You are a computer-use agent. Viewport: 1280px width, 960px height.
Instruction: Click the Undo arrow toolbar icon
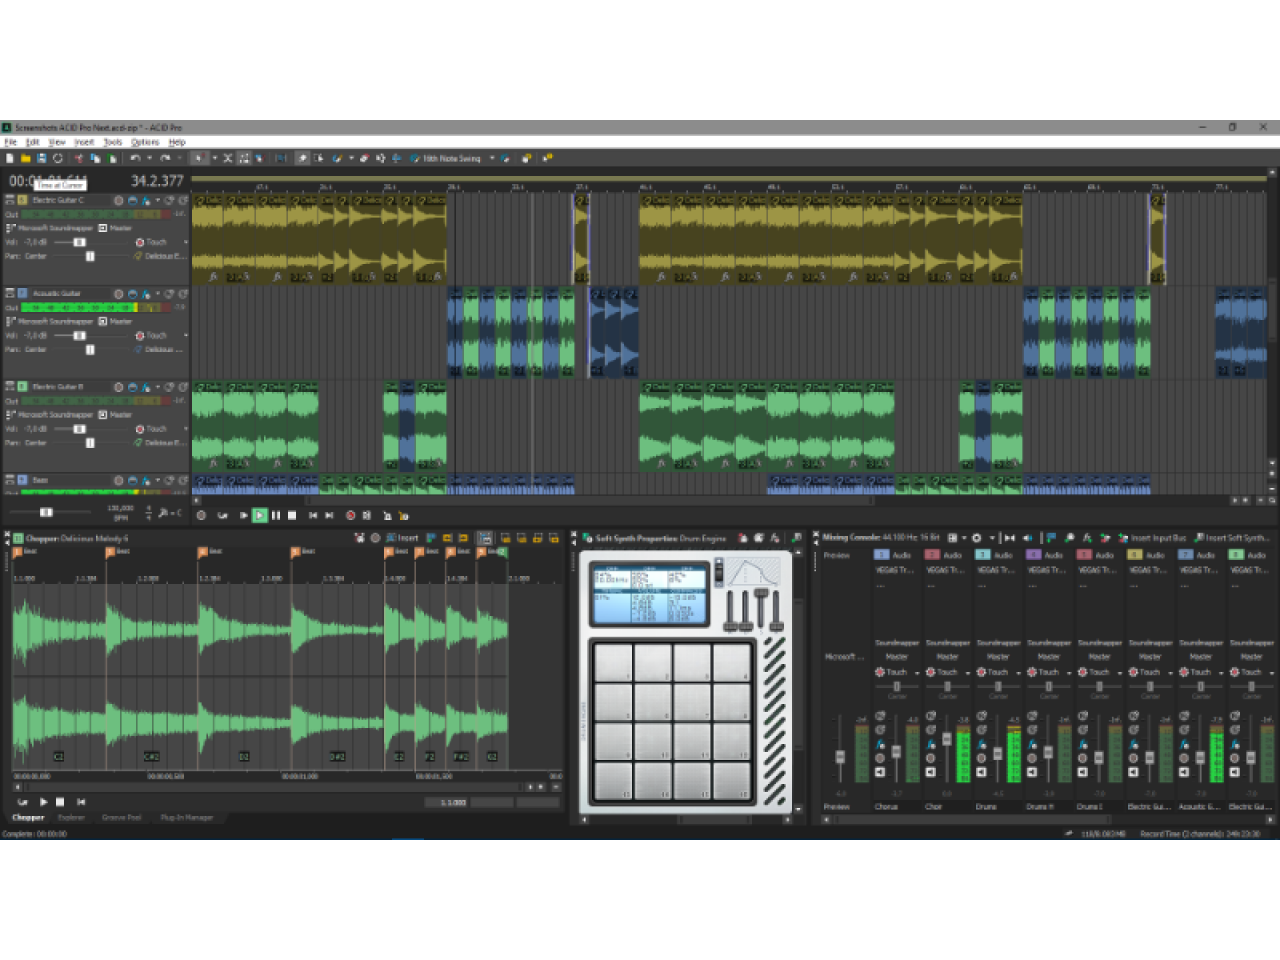coord(135,158)
